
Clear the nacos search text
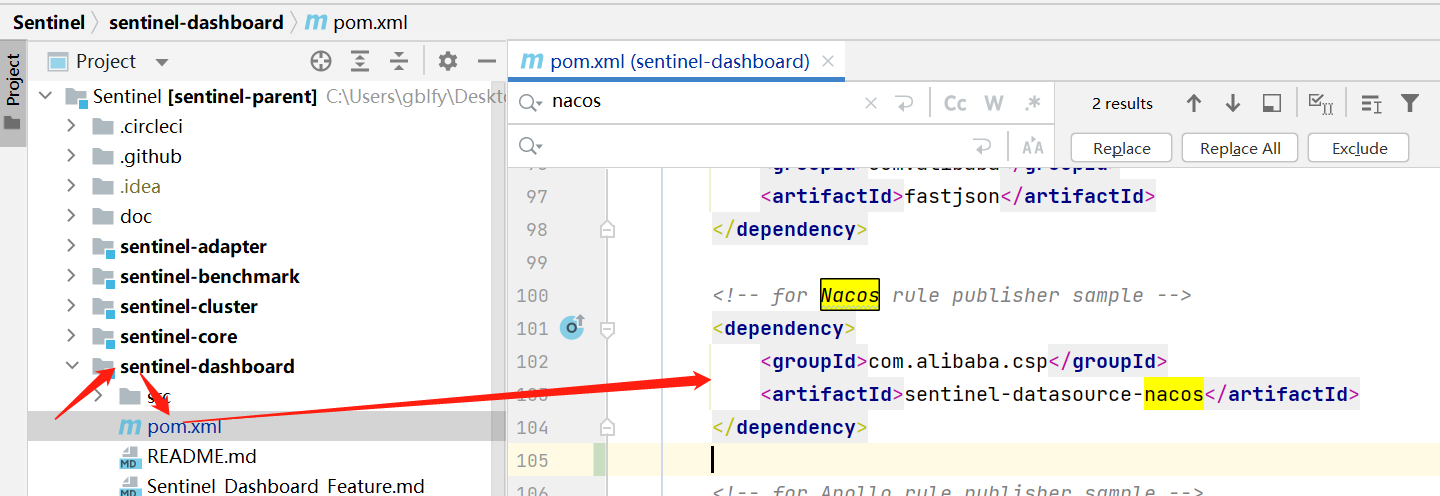871,102
